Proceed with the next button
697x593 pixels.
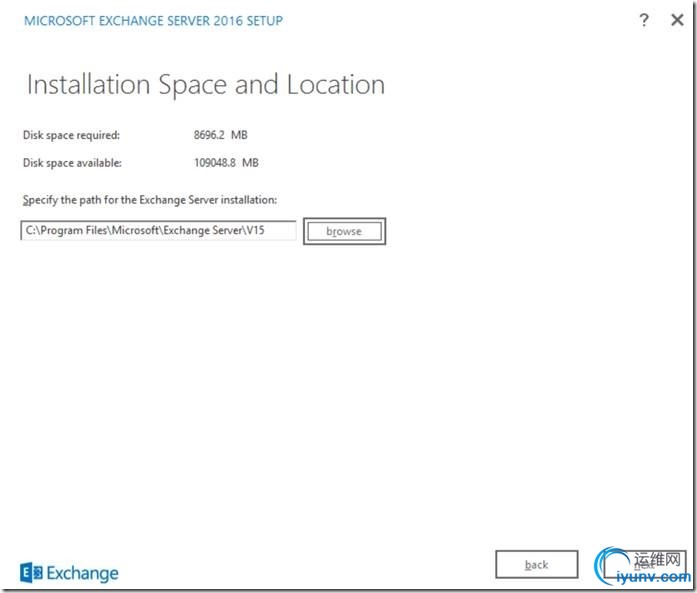pos(645,565)
